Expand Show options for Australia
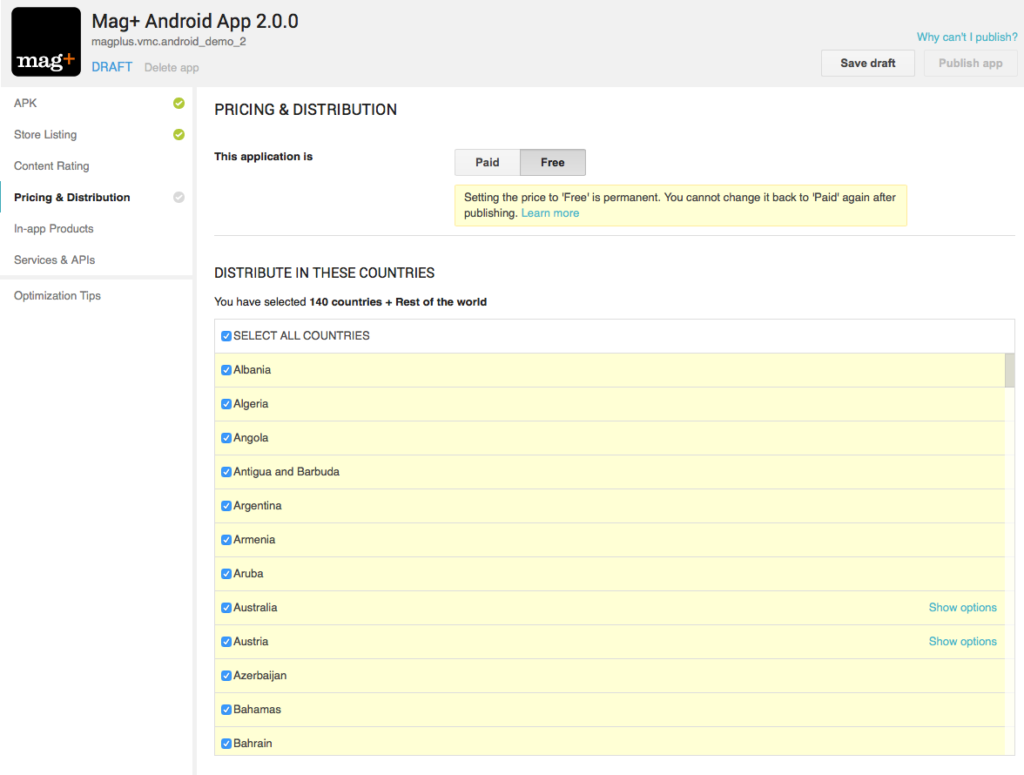 963,607
